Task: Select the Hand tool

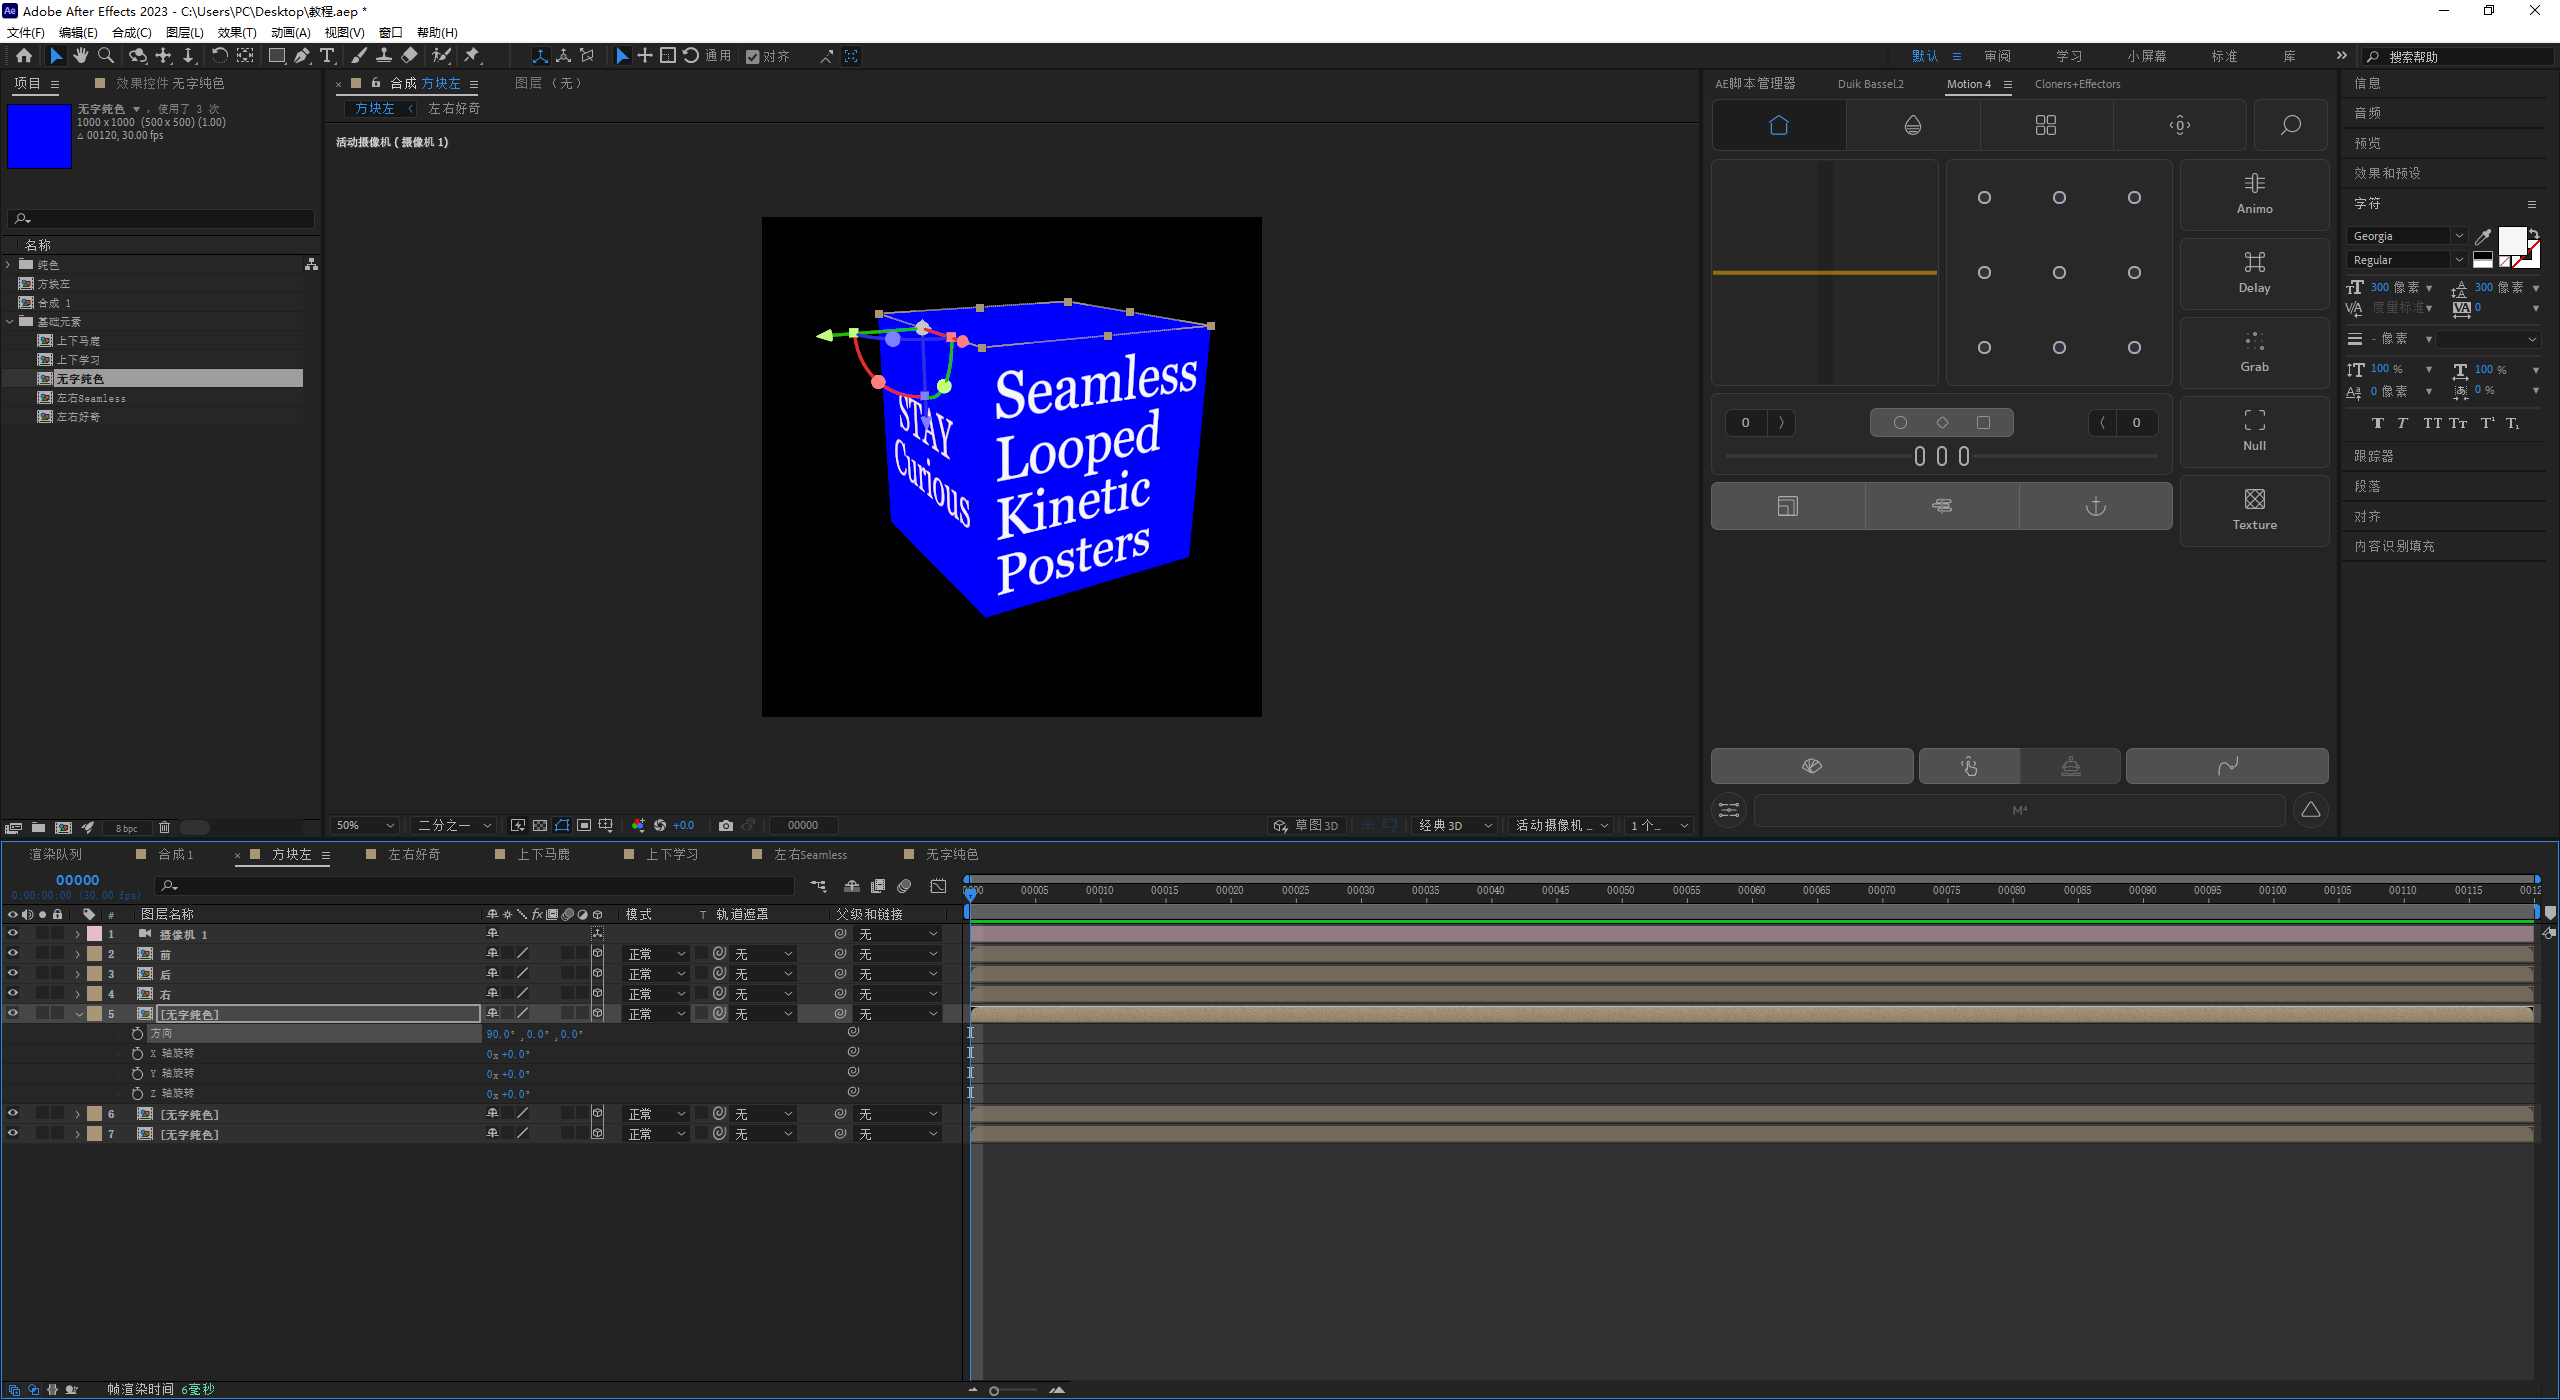Action: [x=81, y=56]
